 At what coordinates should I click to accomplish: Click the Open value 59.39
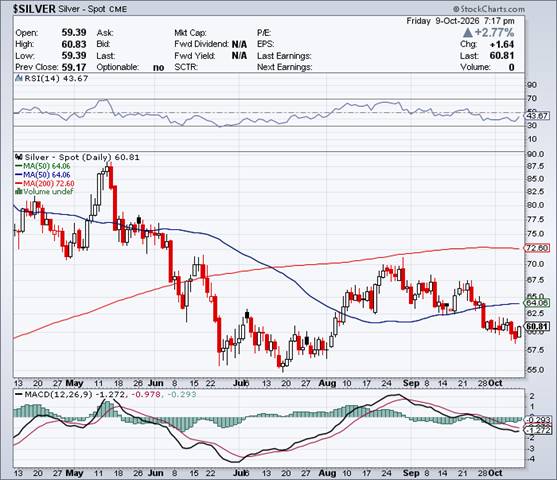74,33
